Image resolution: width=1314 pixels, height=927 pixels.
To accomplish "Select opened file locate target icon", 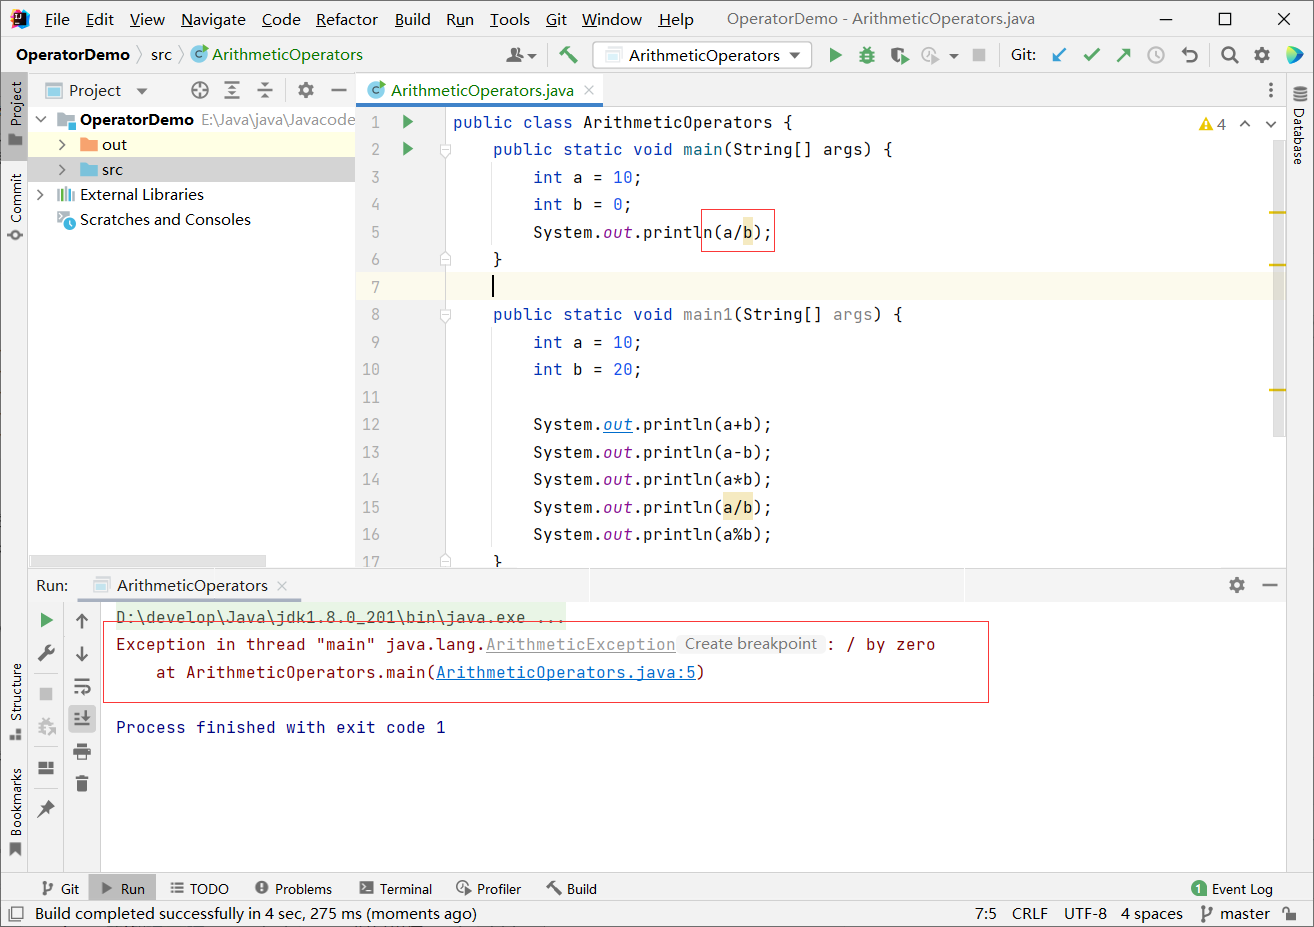I will point(200,90).
